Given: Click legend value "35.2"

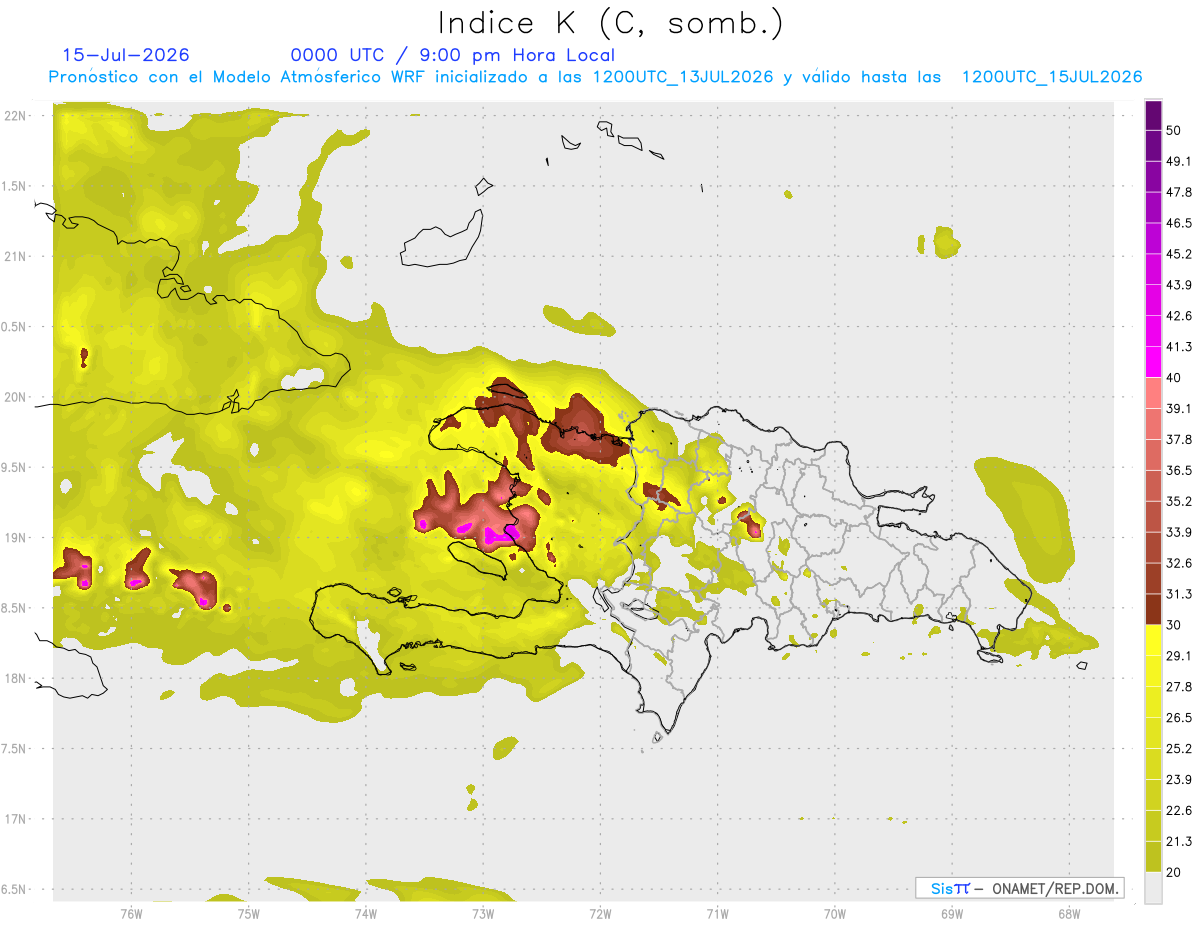Looking at the screenshot, I should click(x=1179, y=501).
